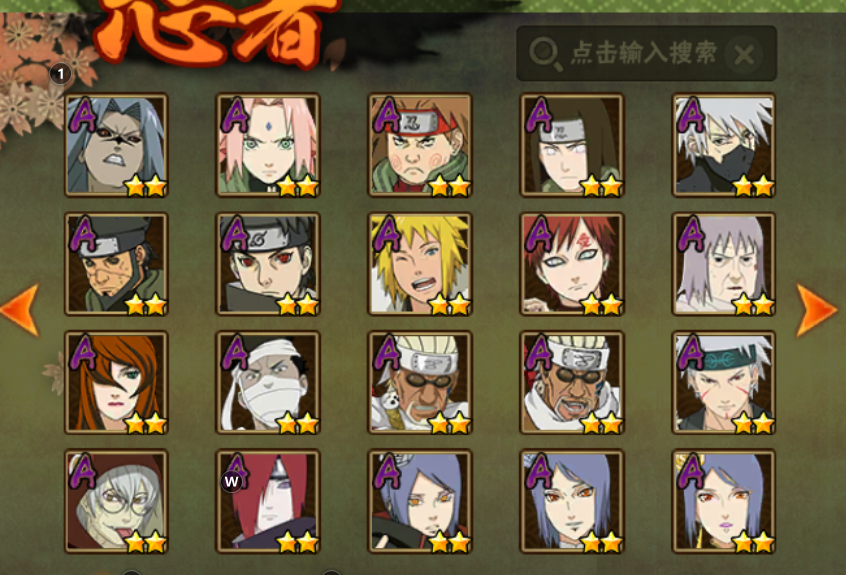846x575 pixels.
Task: Select the chubby ninja with red headband
Action: 420,145
